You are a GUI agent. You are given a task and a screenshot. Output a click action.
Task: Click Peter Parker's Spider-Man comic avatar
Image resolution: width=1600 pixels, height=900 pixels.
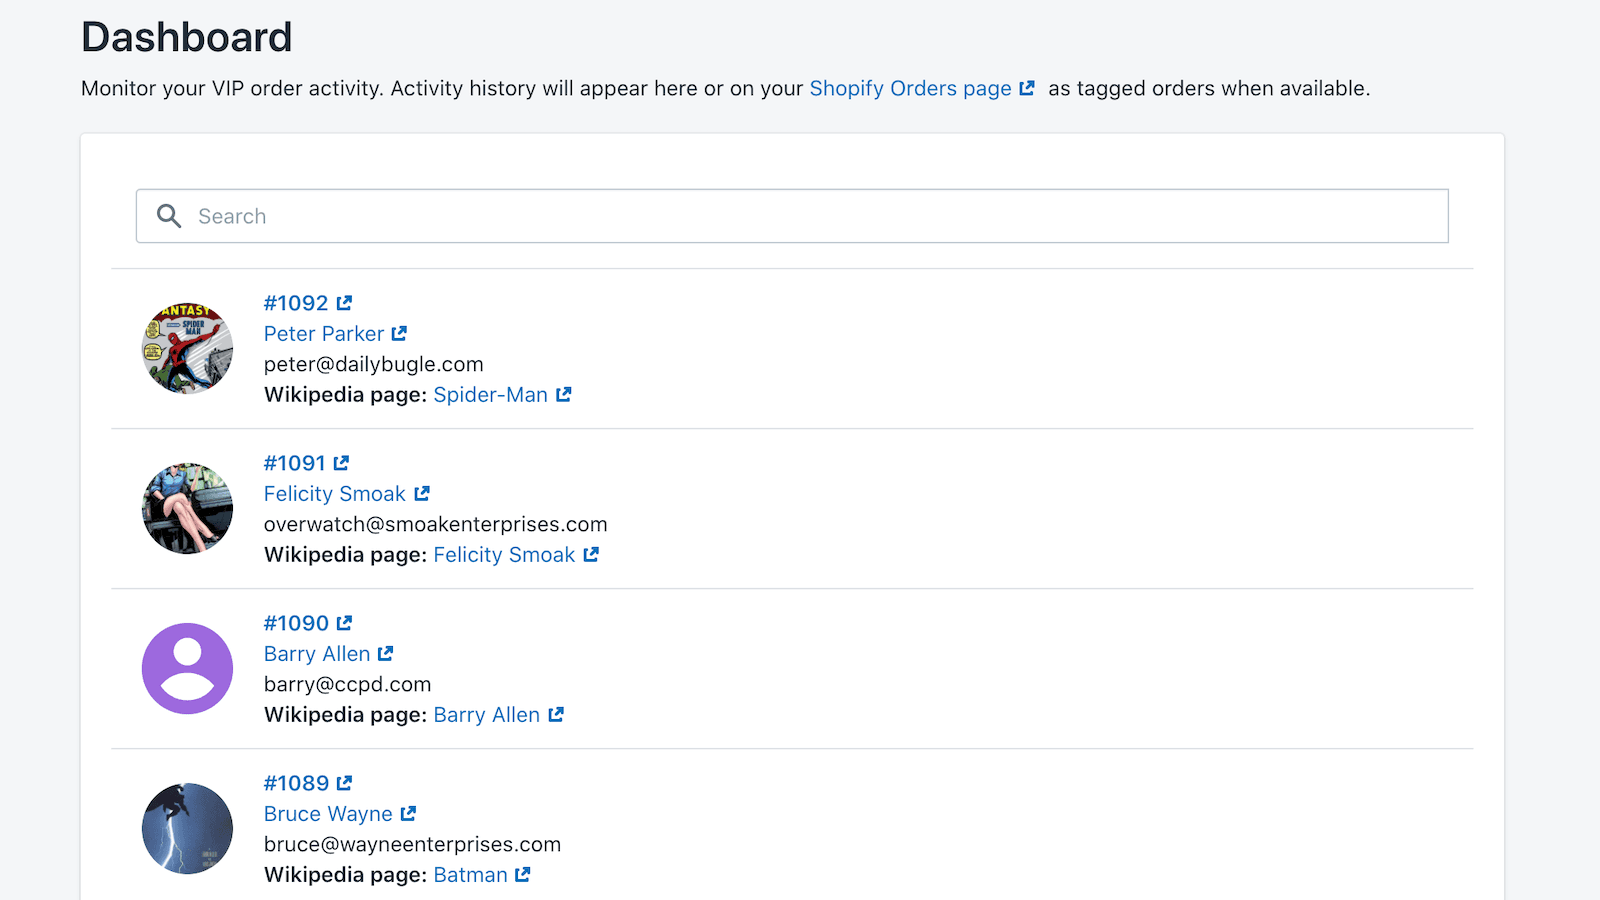coord(187,348)
